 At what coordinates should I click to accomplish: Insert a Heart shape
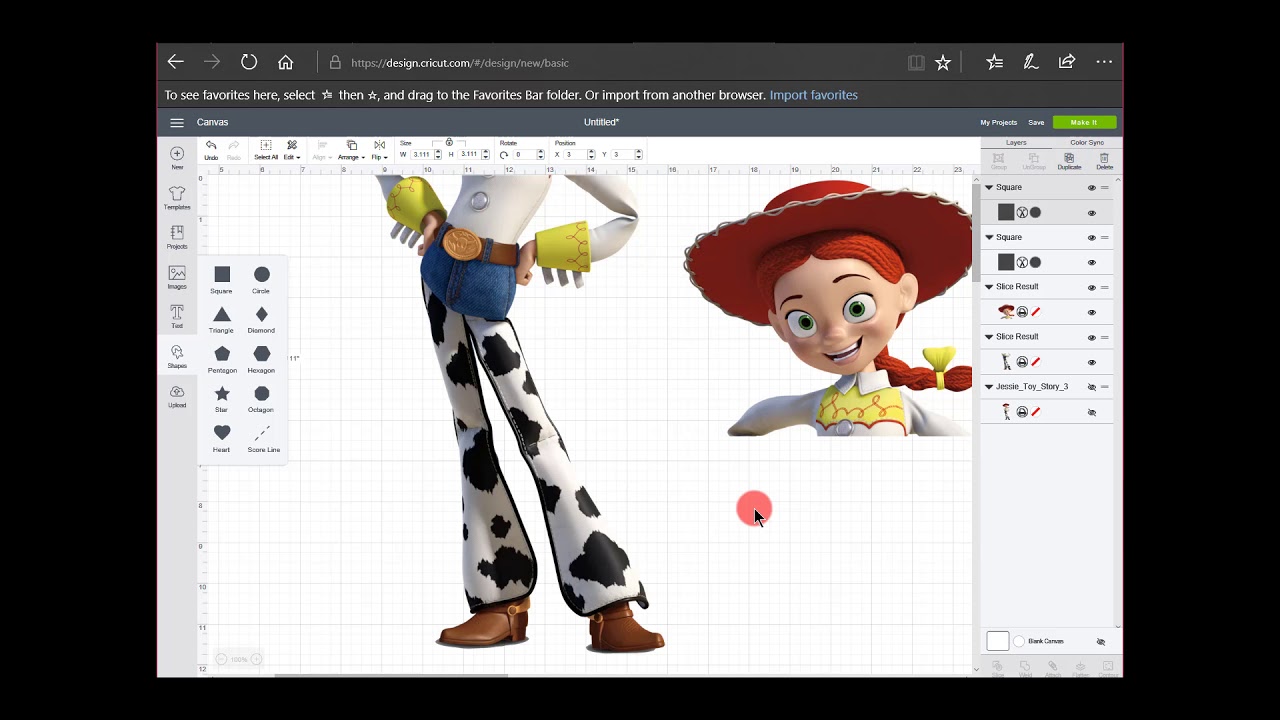pyautogui.click(x=222, y=439)
